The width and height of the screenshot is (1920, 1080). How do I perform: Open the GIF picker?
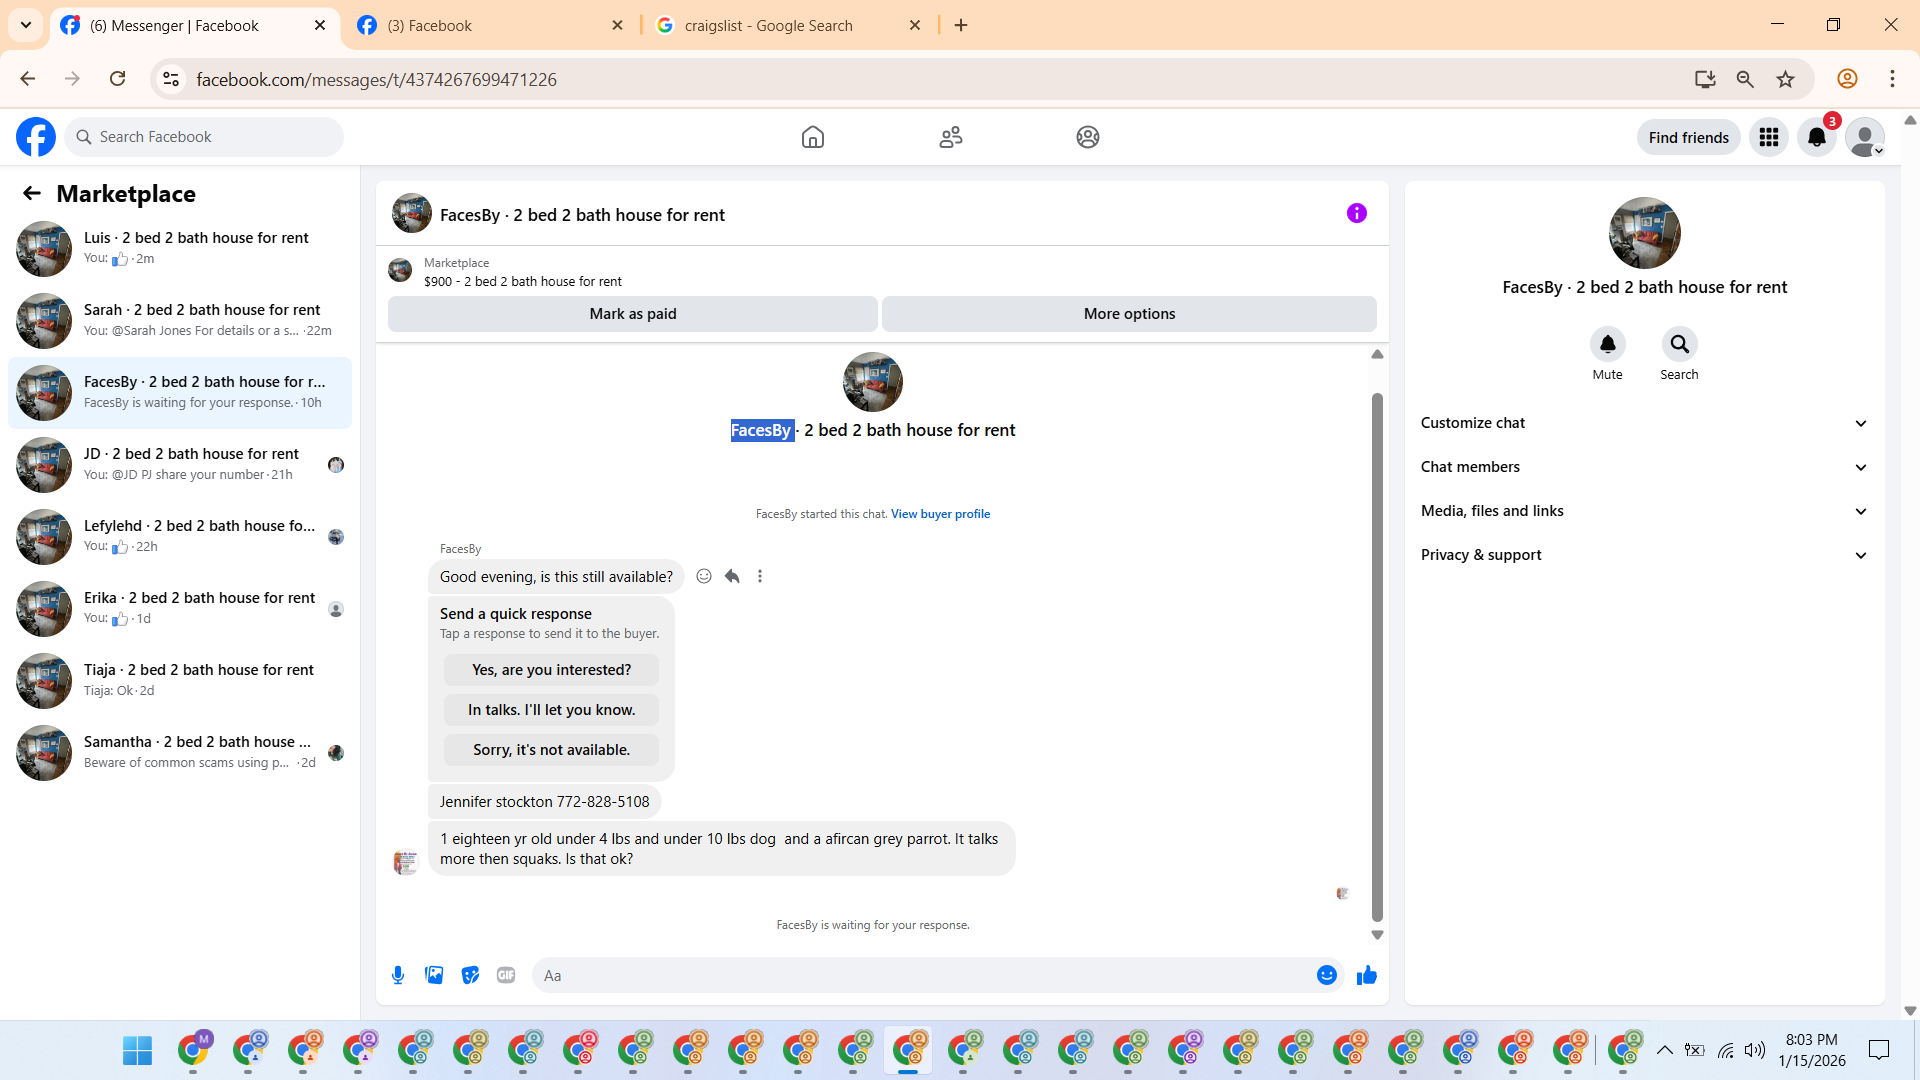tap(506, 975)
